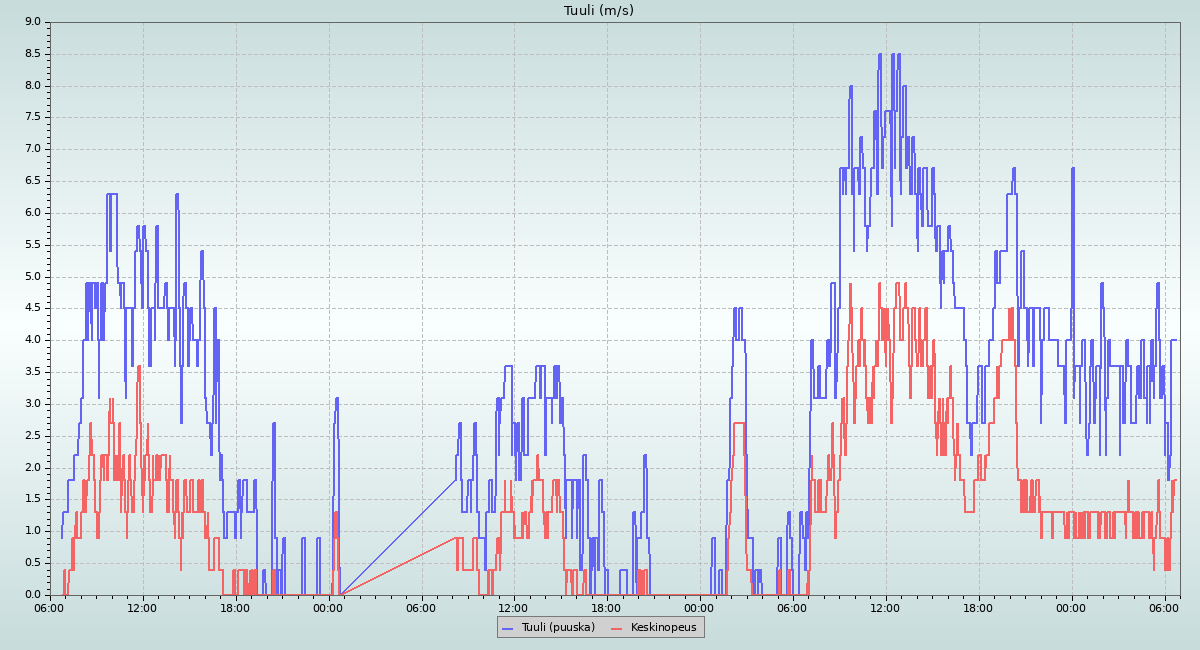Select the leftmost 12:00 x-axis time label

click(x=142, y=607)
